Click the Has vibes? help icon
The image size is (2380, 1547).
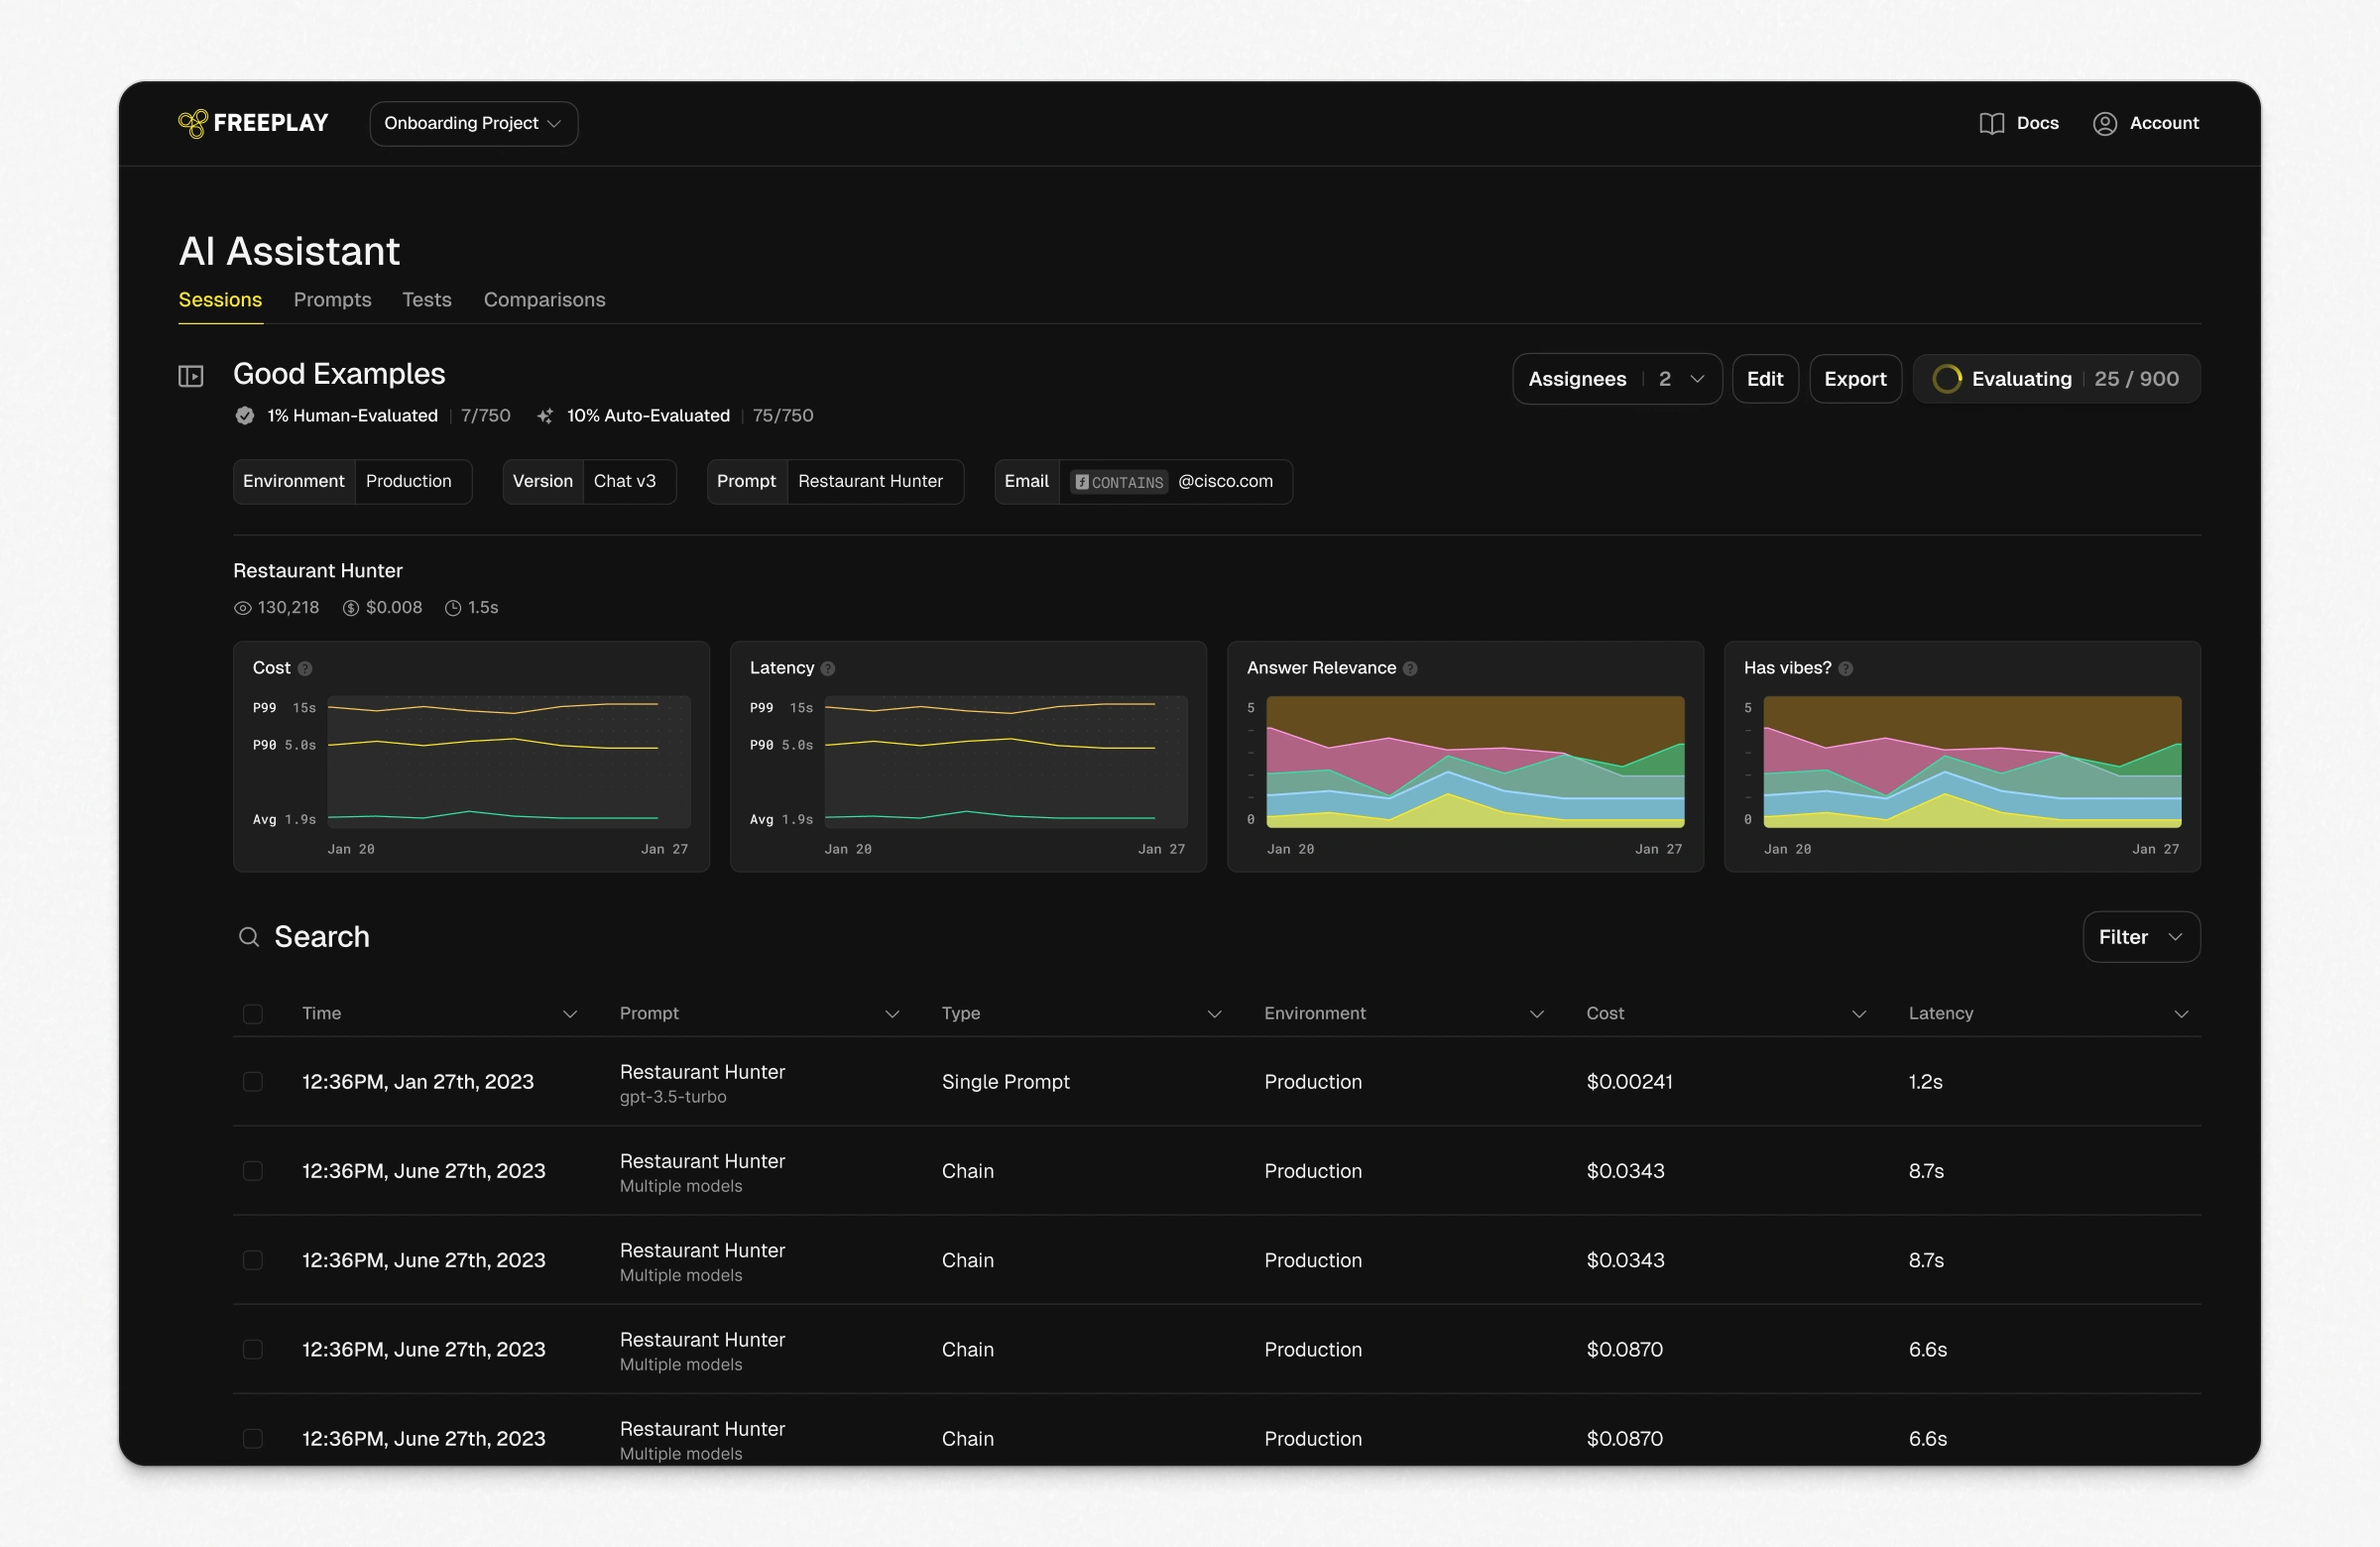click(x=1846, y=669)
